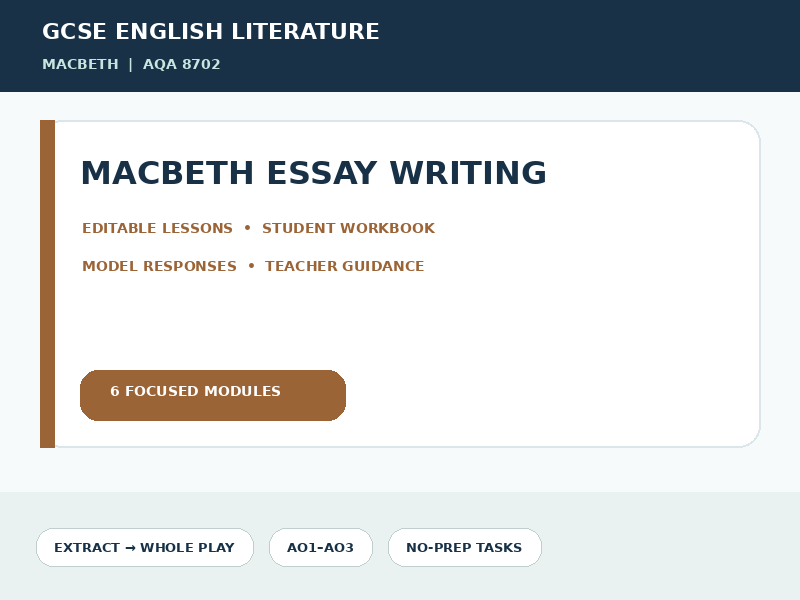
Task: Select the Extract → Whole Play pill
Action: pyautogui.click(x=145, y=547)
